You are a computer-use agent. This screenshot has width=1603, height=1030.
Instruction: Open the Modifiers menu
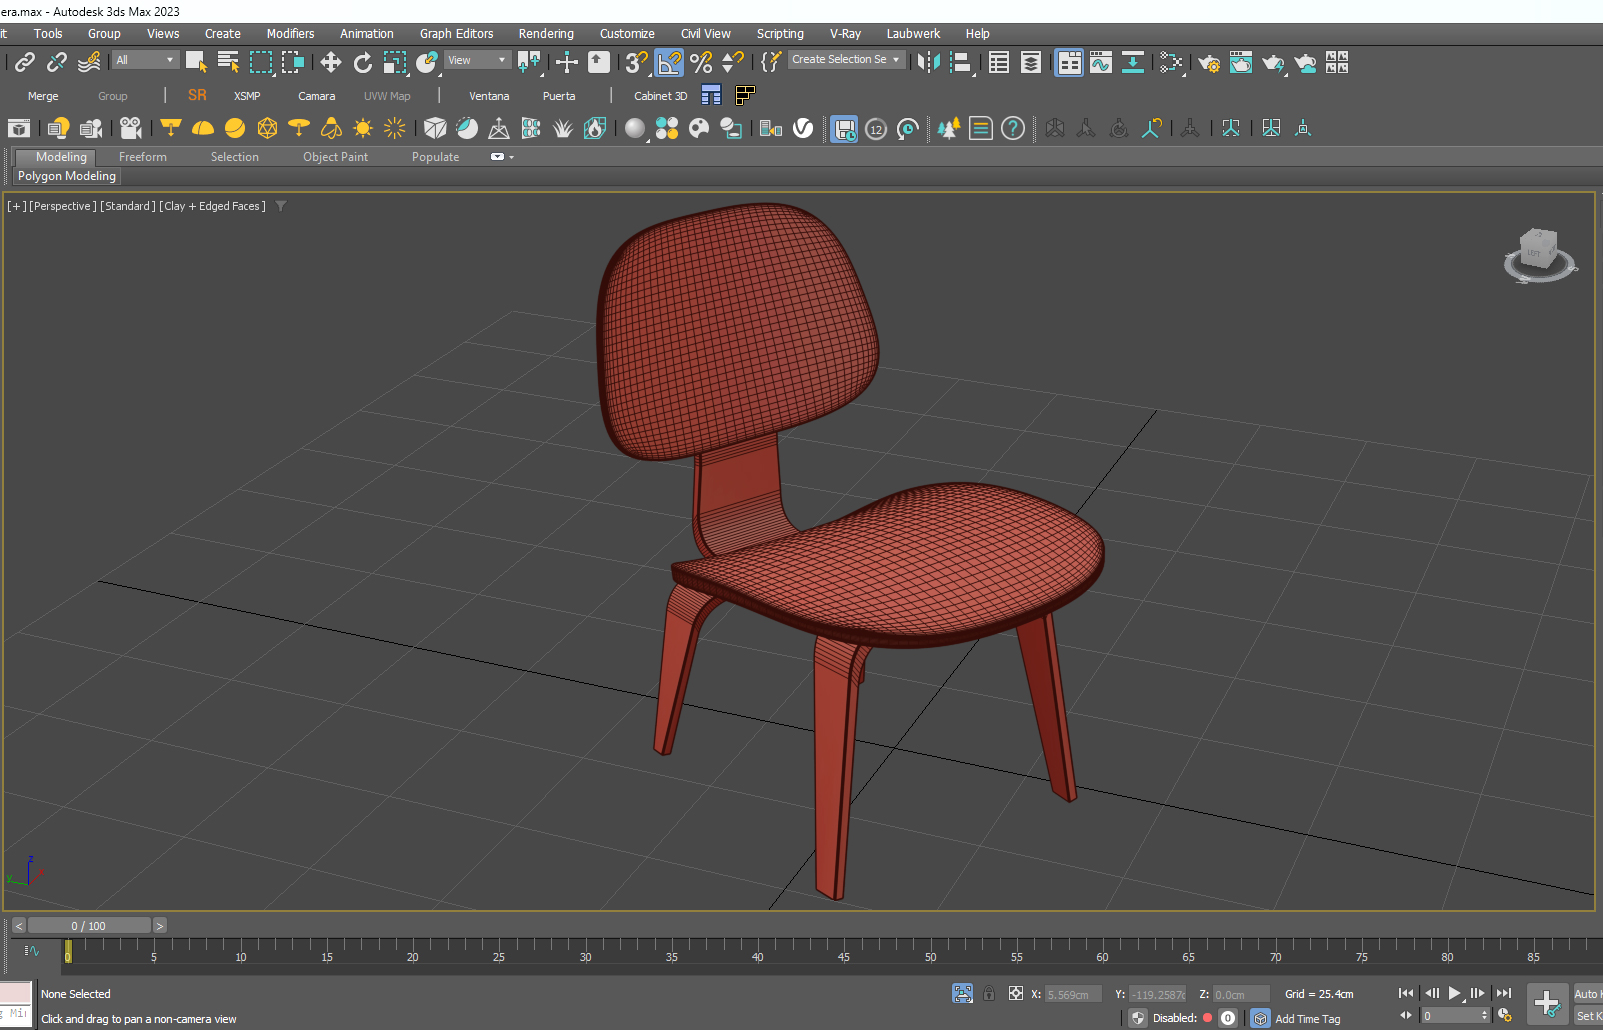290,34
